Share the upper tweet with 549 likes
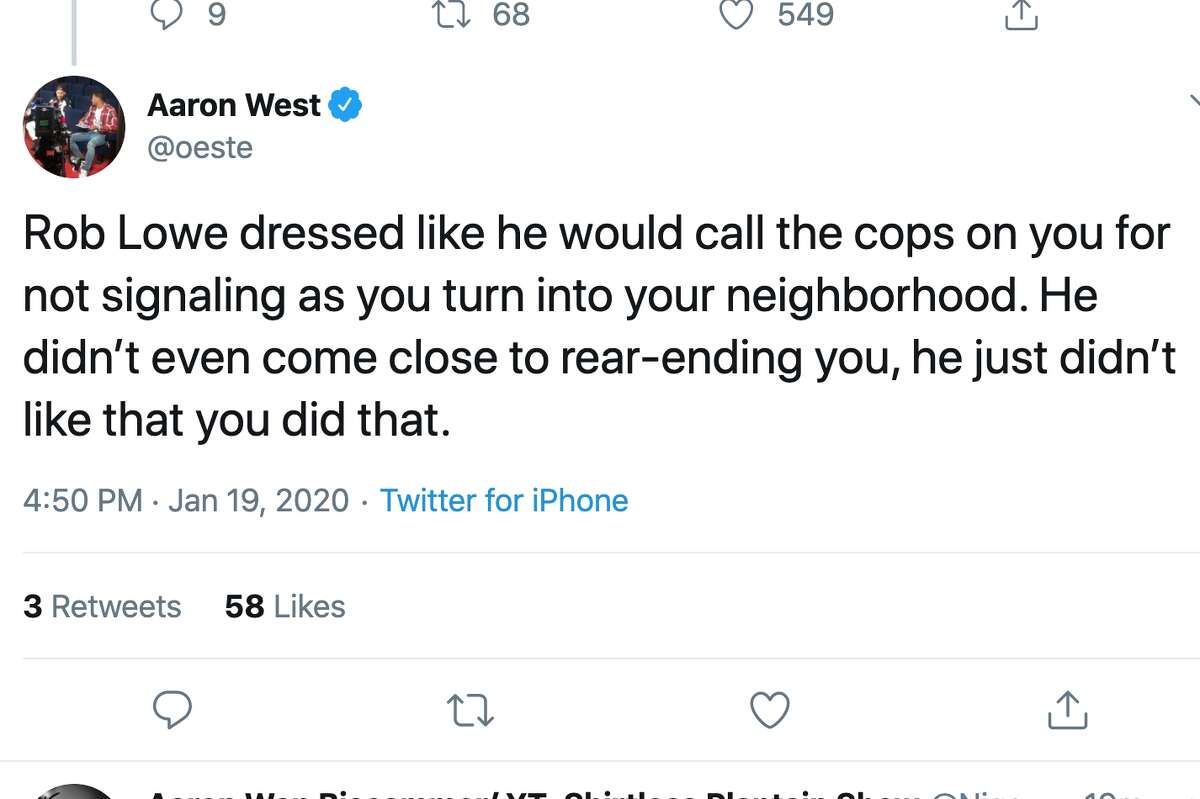1200x799 pixels. tap(1021, 15)
